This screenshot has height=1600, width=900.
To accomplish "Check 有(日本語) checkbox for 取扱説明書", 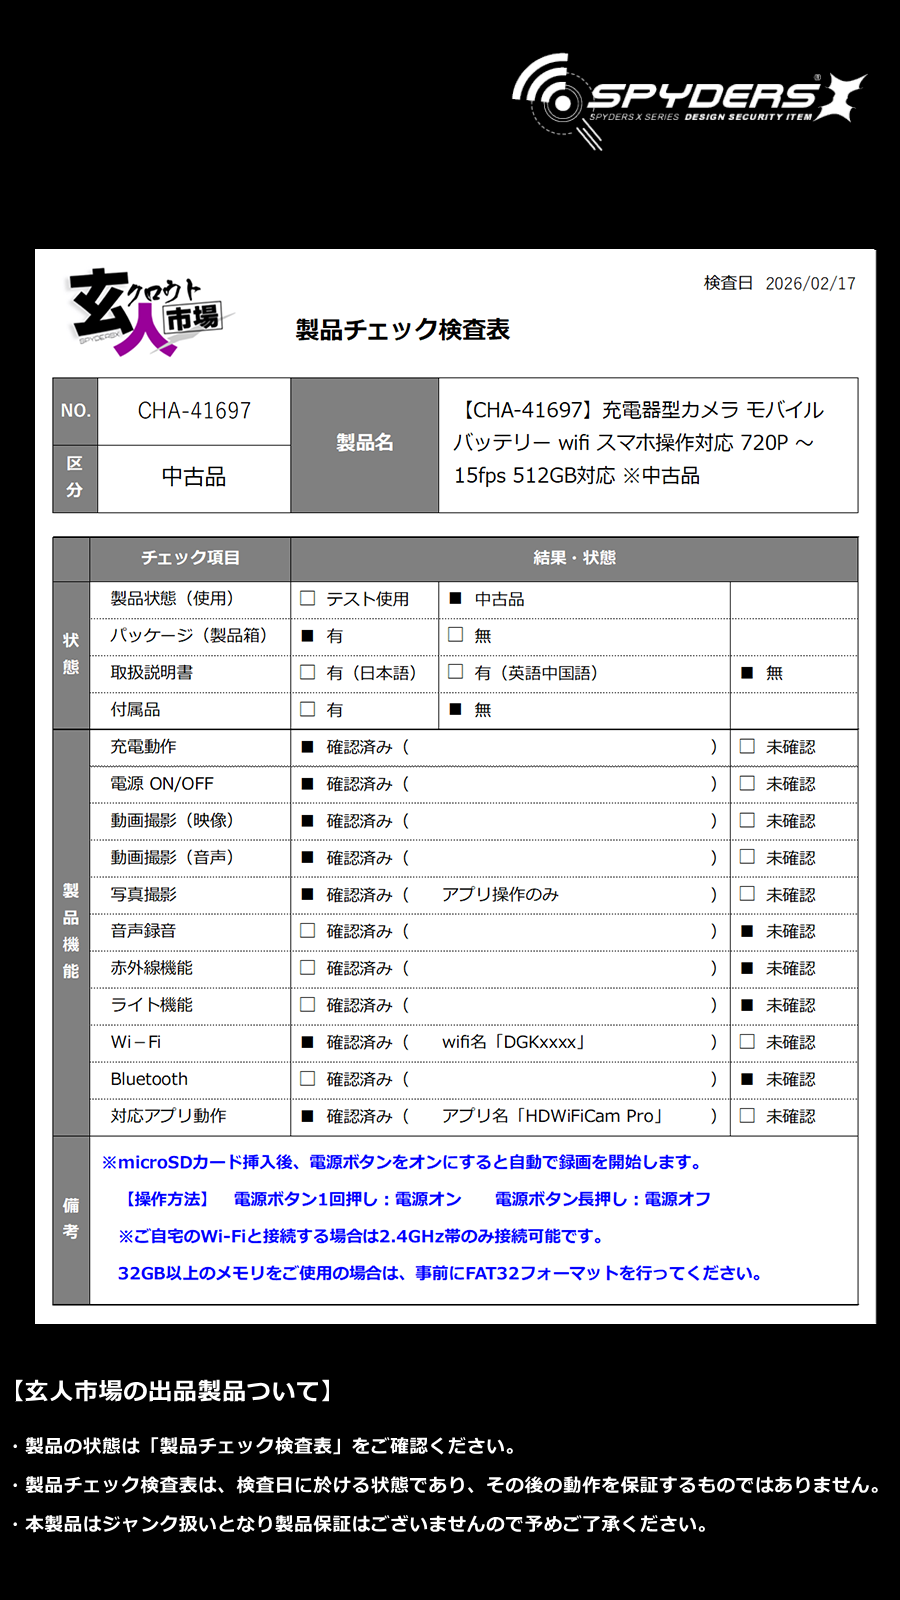I will point(308,672).
